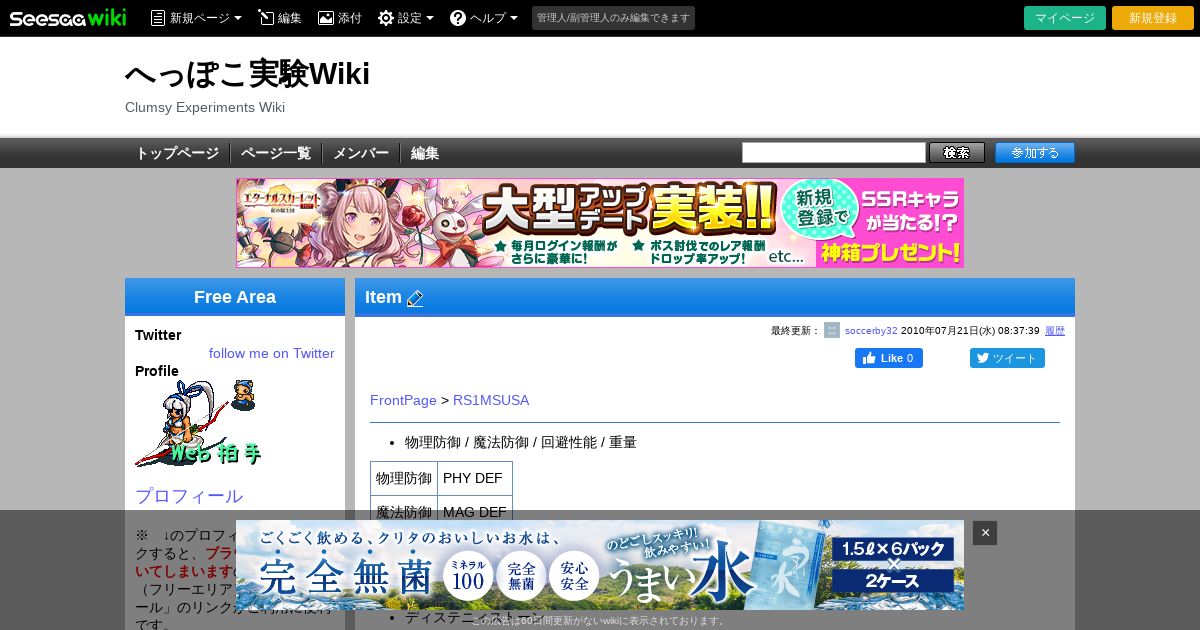This screenshot has height=630, width=1200.
Task: Open the 設定 settings dropdown
Action: (406, 18)
